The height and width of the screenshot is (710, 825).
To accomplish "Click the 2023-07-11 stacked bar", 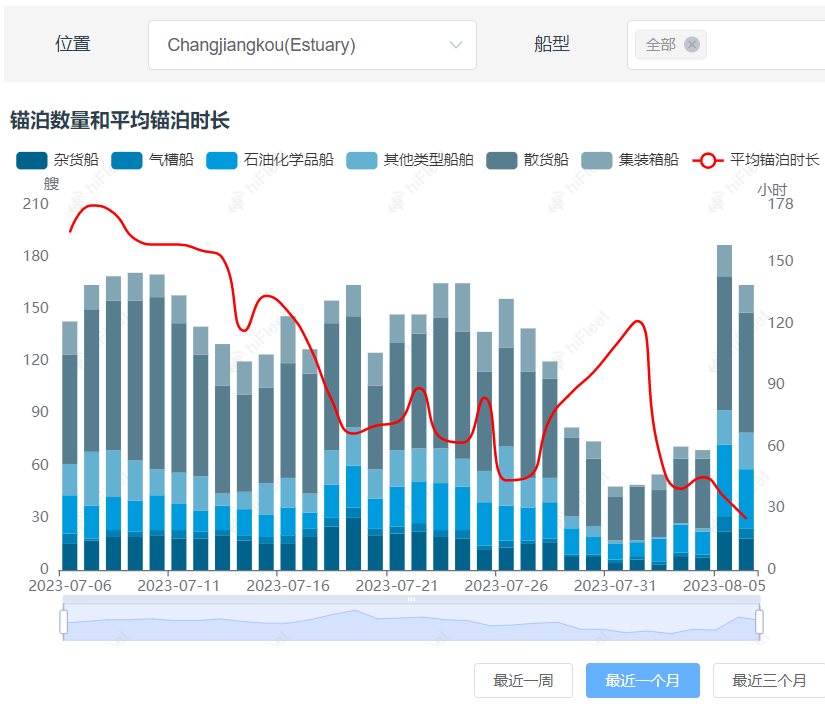I will pos(179,433).
